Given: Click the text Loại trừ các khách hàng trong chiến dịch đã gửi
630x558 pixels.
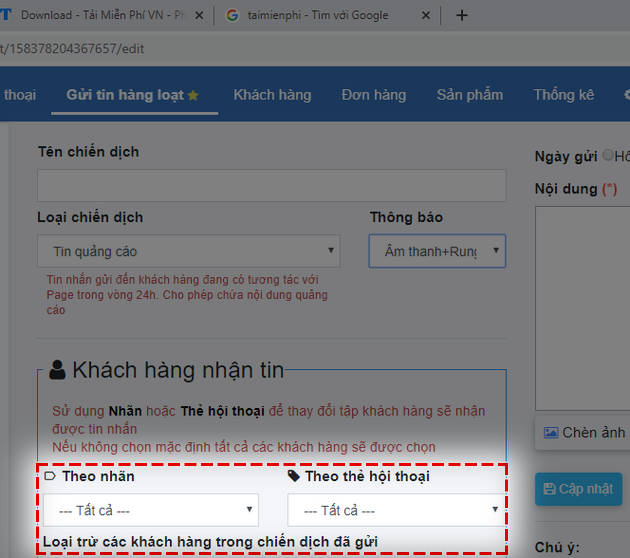Looking at the screenshot, I should pyautogui.click(x=210, y=542).
